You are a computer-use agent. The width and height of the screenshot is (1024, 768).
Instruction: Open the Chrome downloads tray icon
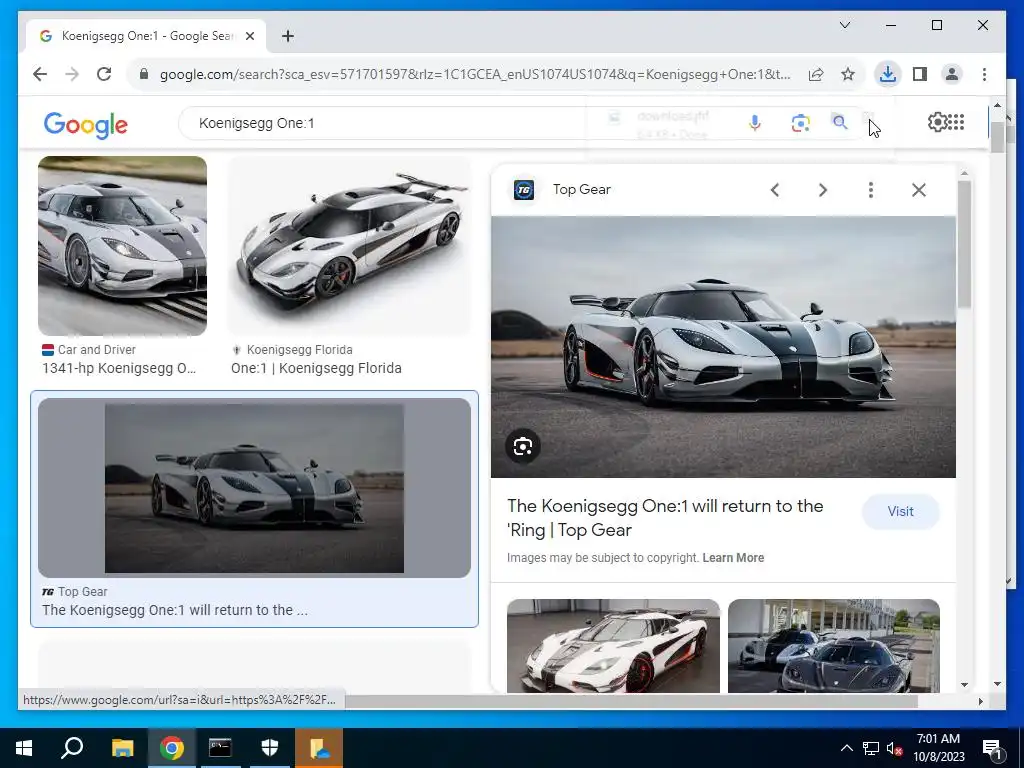point(888,74)
